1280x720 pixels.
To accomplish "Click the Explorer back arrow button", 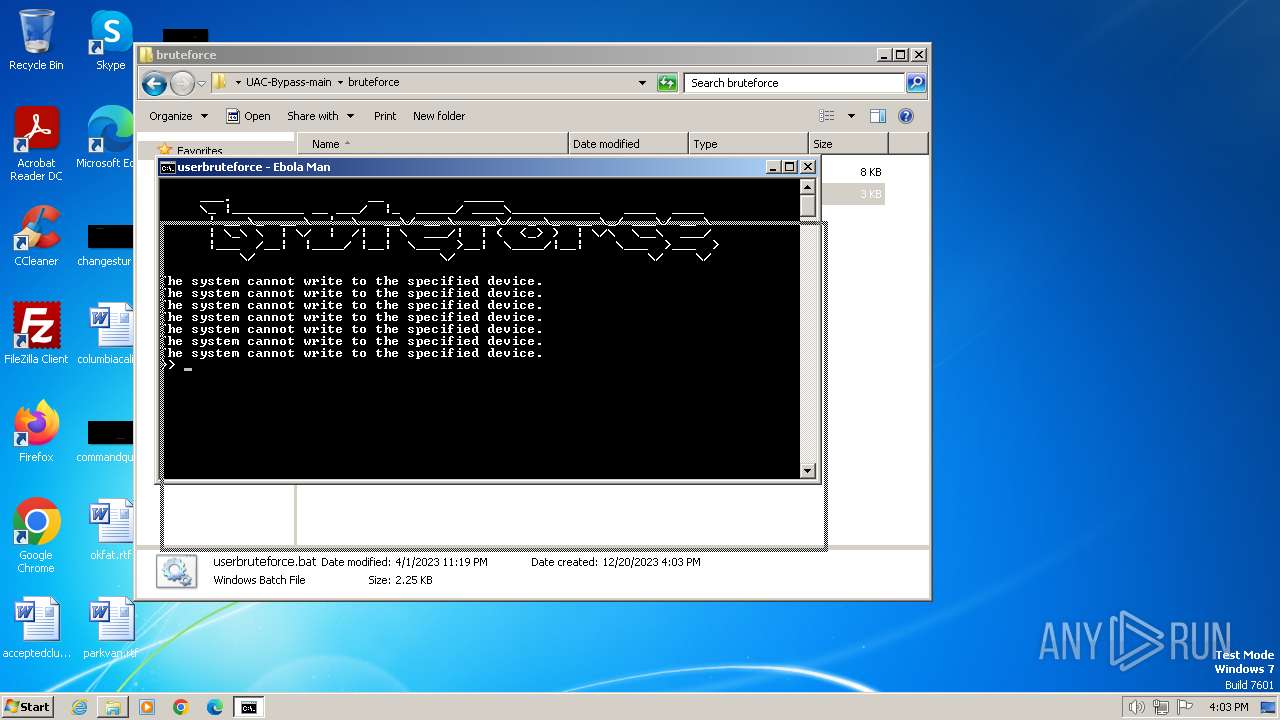I will 154,83.
